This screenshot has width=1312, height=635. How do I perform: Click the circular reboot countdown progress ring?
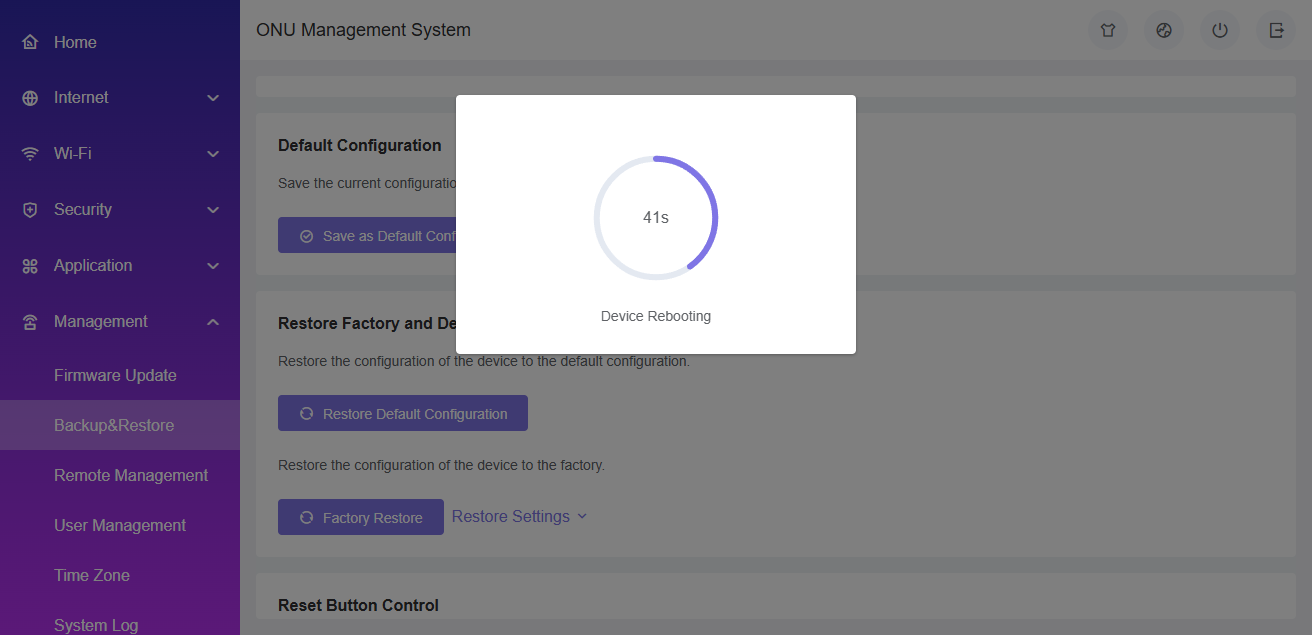[x=656, y=217]
